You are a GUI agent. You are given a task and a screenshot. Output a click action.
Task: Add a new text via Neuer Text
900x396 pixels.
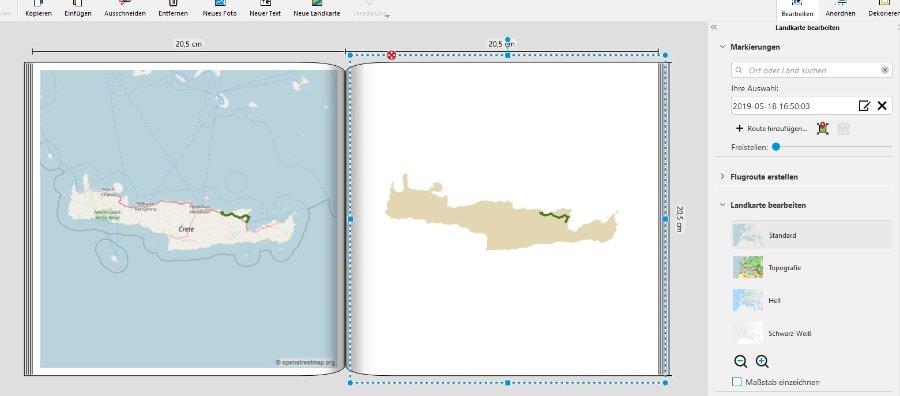click(265, 9)
